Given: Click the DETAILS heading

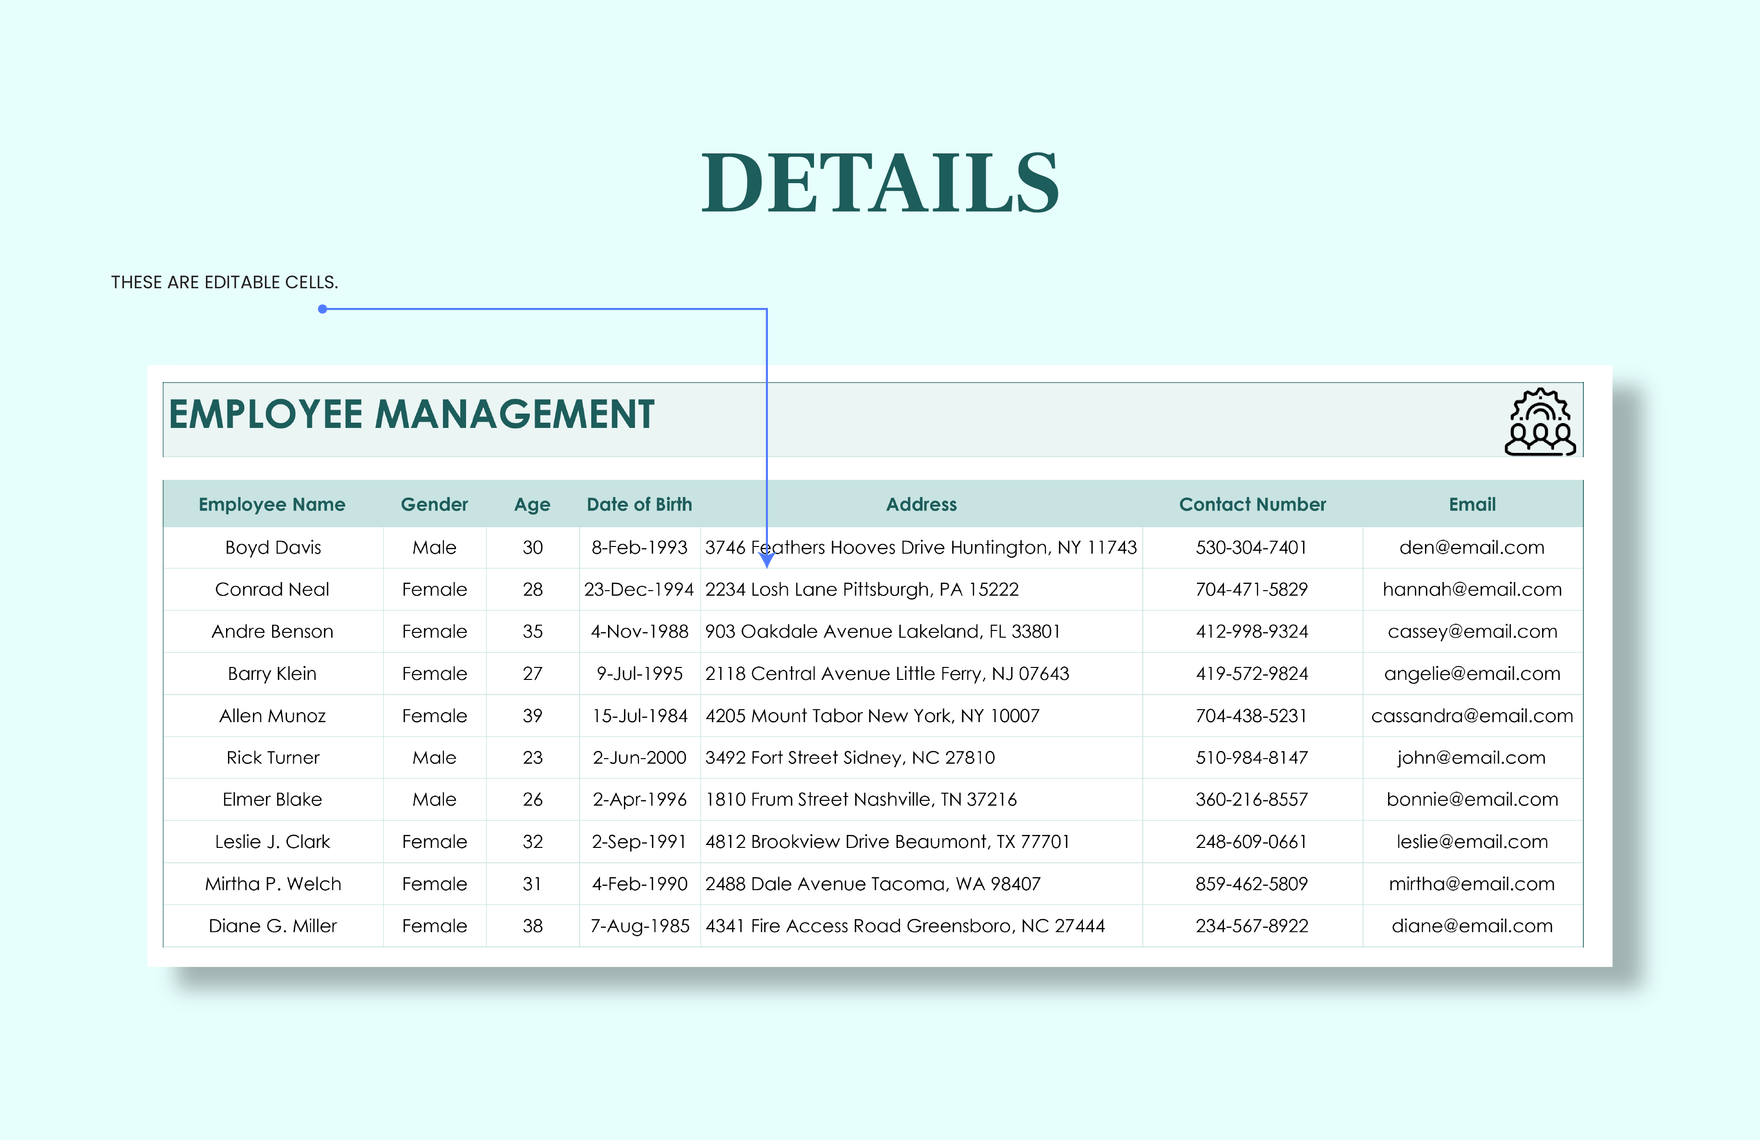Looking at the screenshot, I should 880,183.
